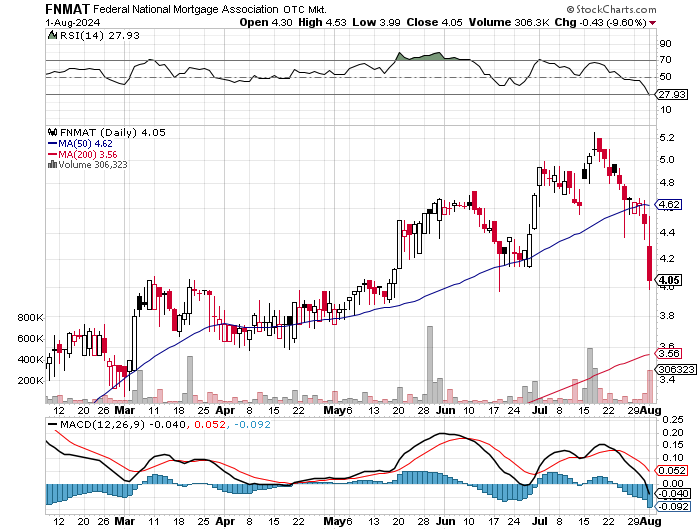Click the 0.15 MACD axis label
700x530 pixels.
672,445
